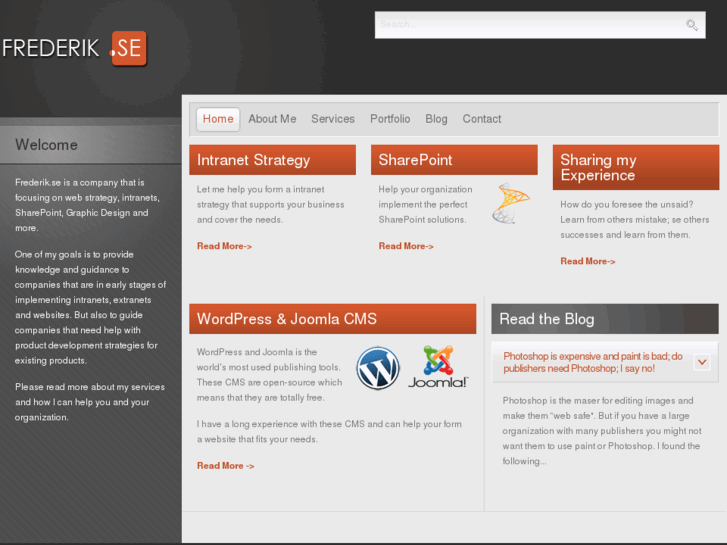Screen dimensions: 727x545
Task: Click the search magnifier icon
Action: [692, 25]
